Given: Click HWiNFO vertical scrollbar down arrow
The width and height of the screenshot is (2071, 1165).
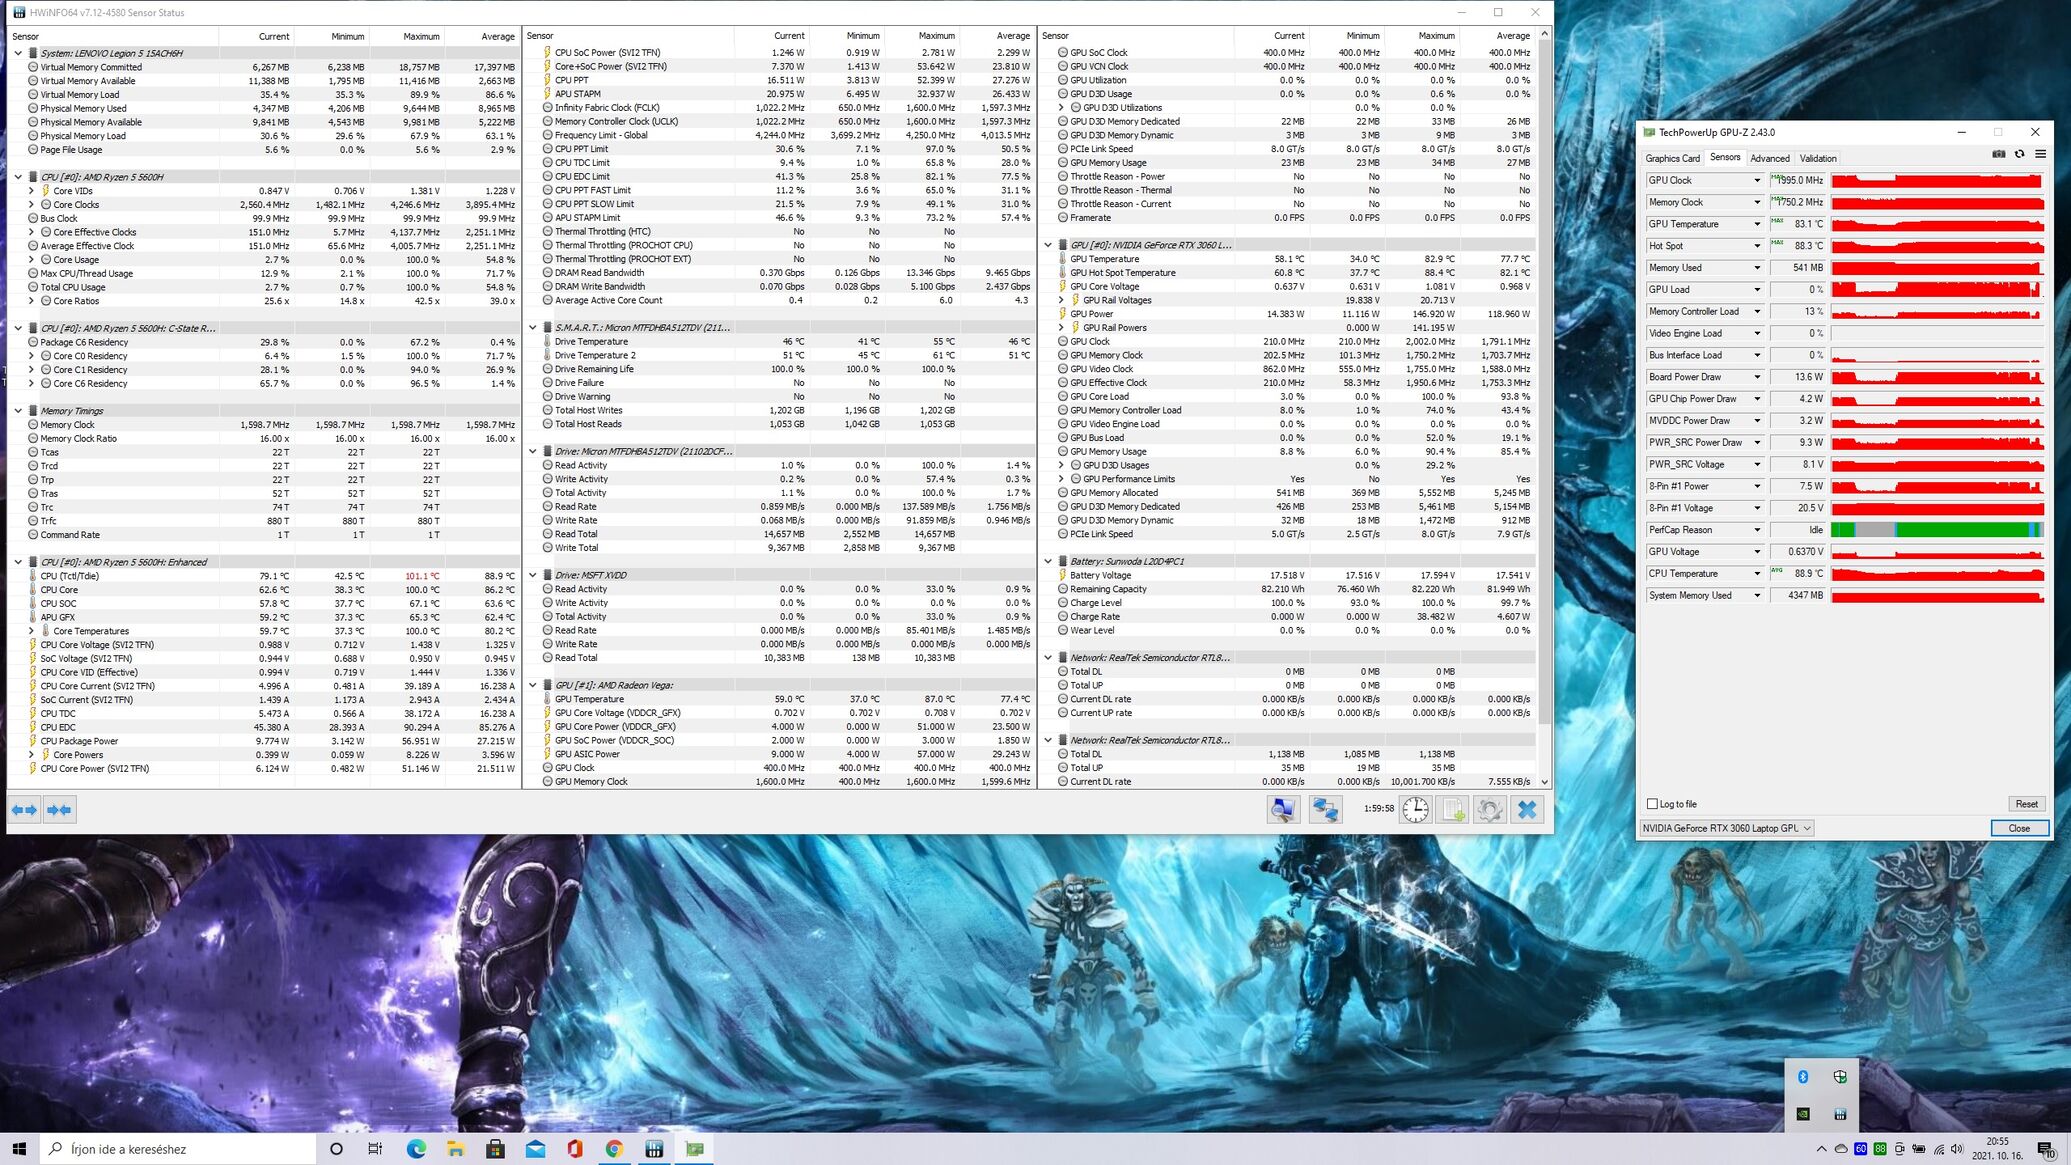Looking at the screenshot, I should coord(1545,782).
